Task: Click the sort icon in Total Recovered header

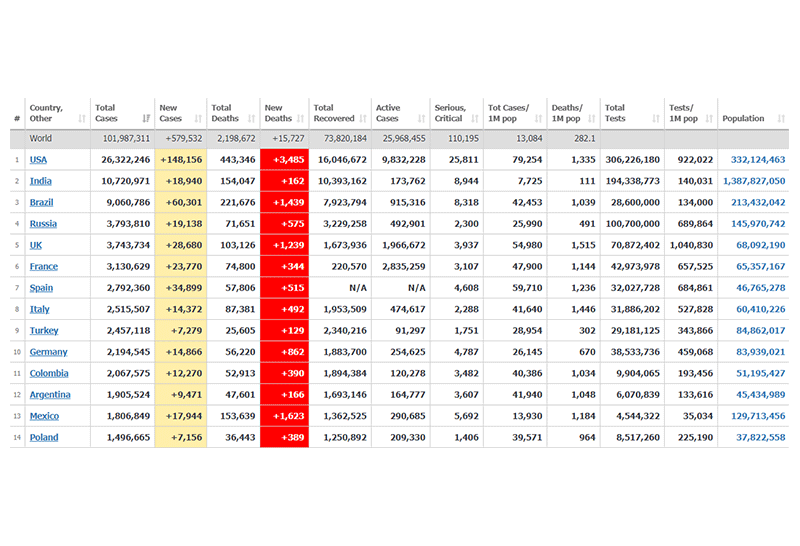Action: coord(363,119)
